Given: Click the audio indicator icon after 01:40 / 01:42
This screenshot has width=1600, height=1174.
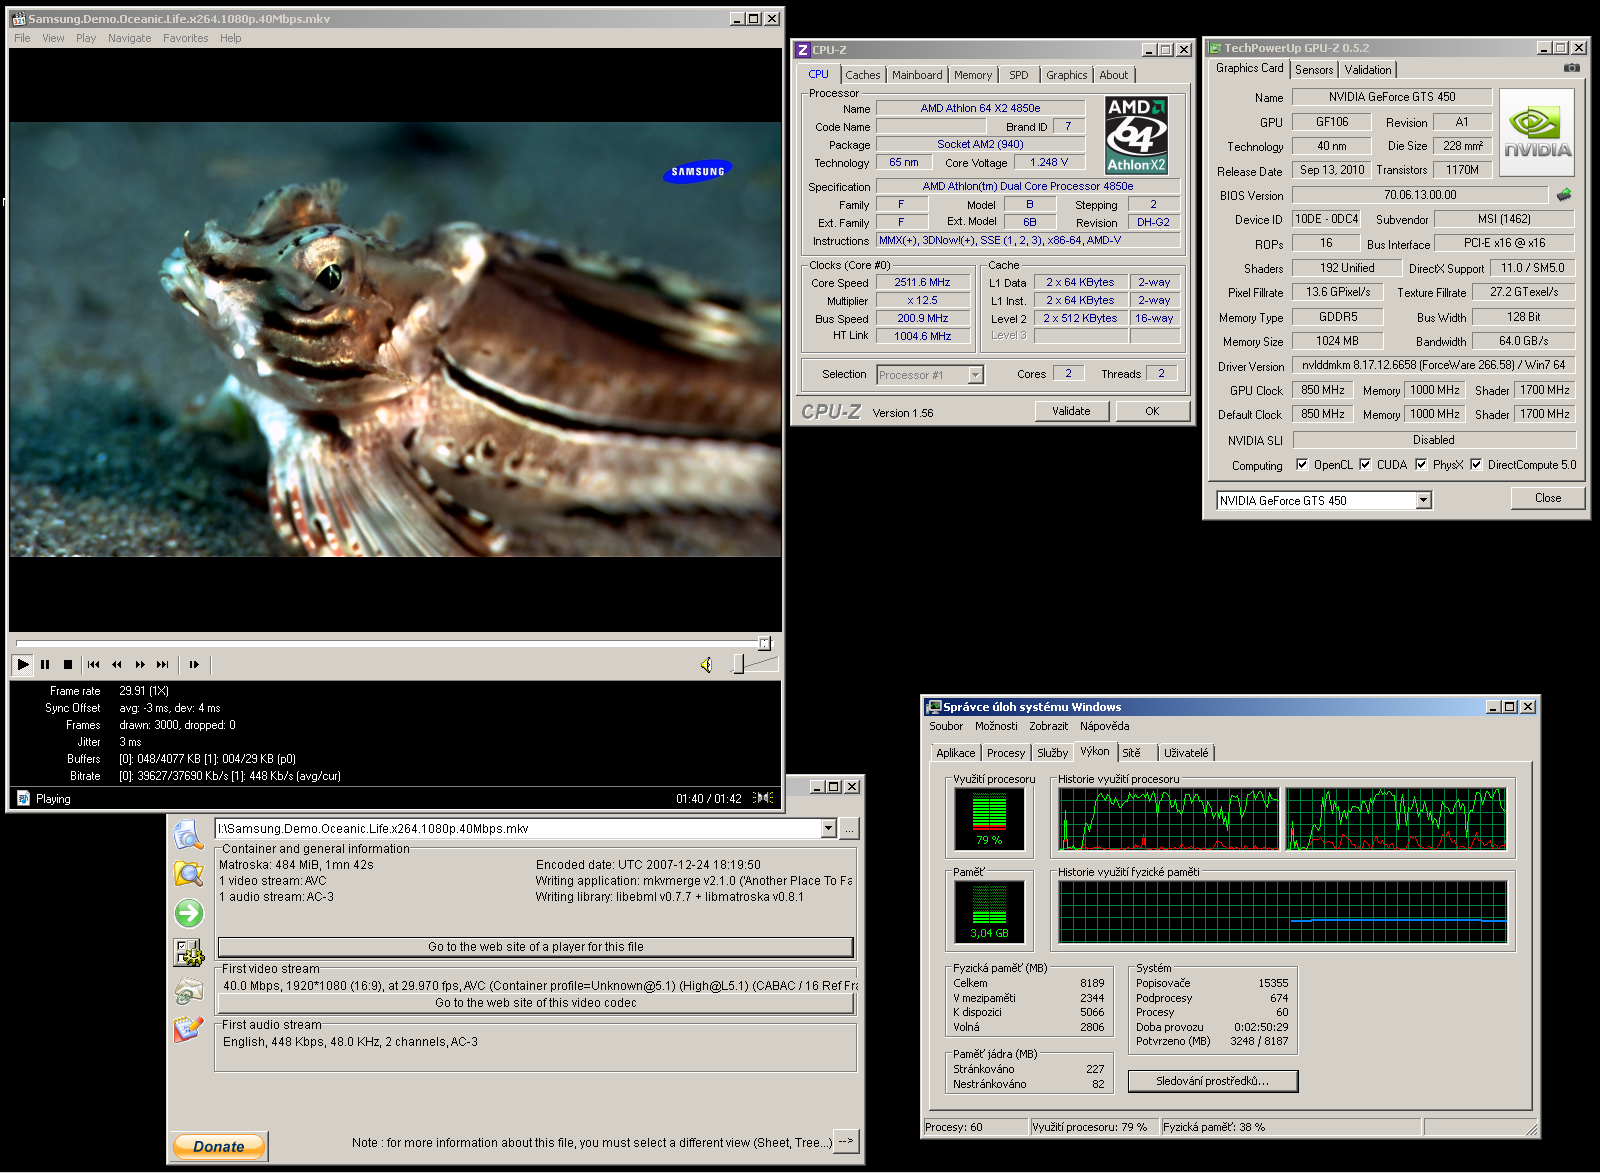Looking at the screenshot, I should point(763,798).
